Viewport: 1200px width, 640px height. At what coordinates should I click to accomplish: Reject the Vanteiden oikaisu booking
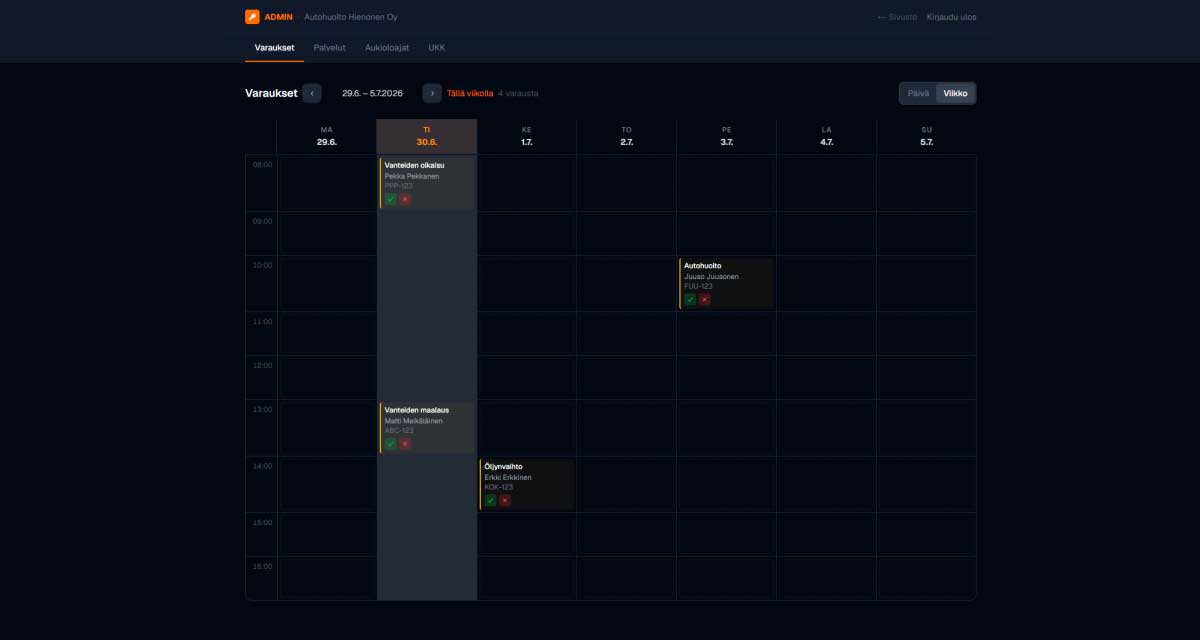coord(405,199)
